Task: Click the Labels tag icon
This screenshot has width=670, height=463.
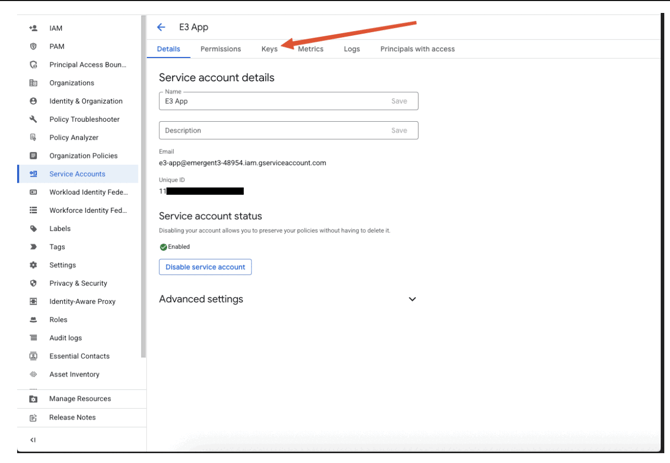Action: [33, 228]
